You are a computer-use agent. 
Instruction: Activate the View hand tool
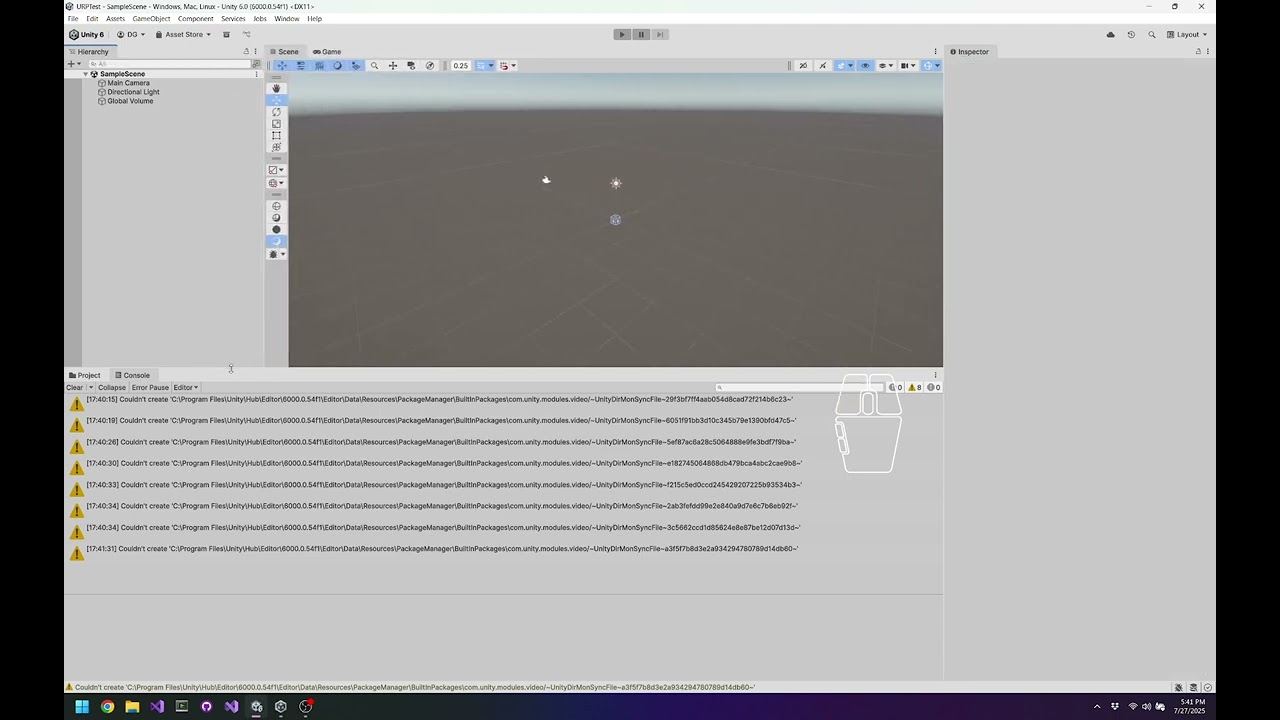pyautogui.click(x=276, y=89)
